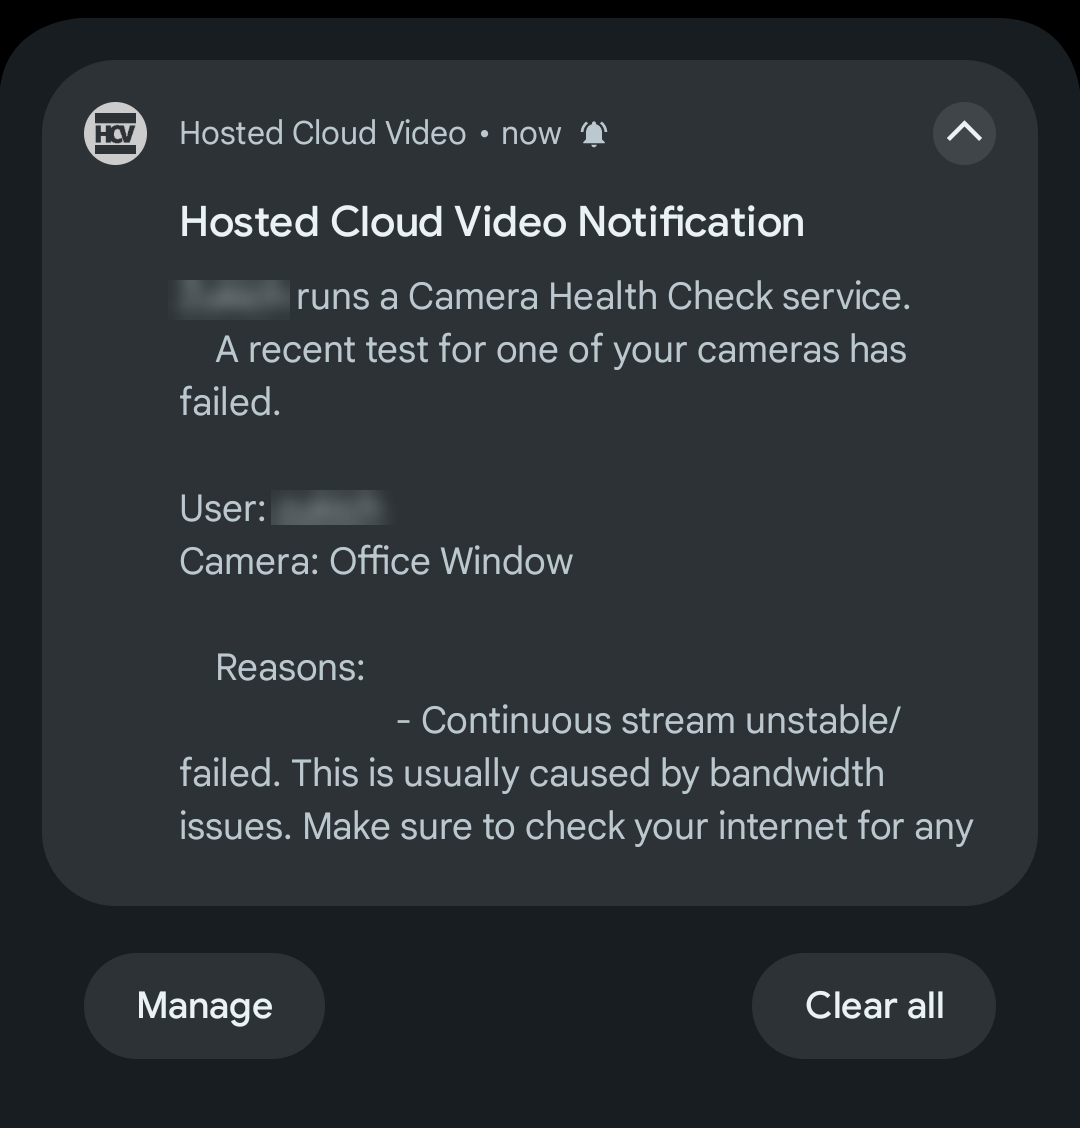Collapse the notification with the chevron arrow

click(x=964, y=132)
